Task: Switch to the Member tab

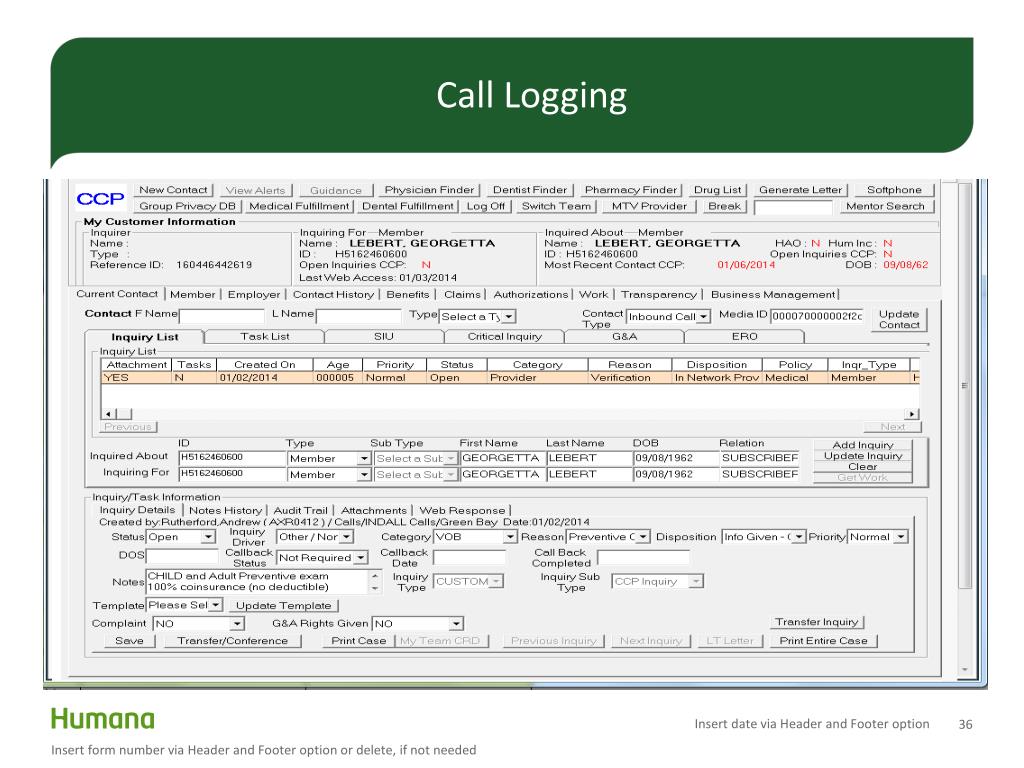Action: click(193, 295)
